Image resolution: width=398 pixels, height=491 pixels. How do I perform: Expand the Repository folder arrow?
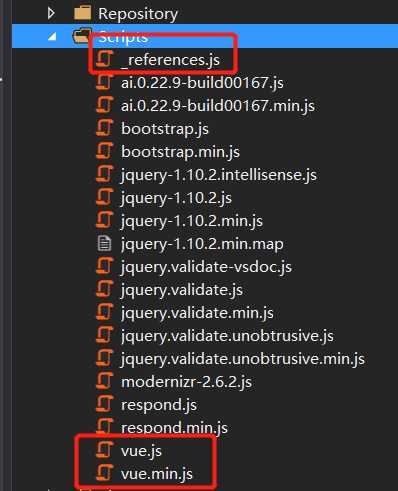click(51, 13)
